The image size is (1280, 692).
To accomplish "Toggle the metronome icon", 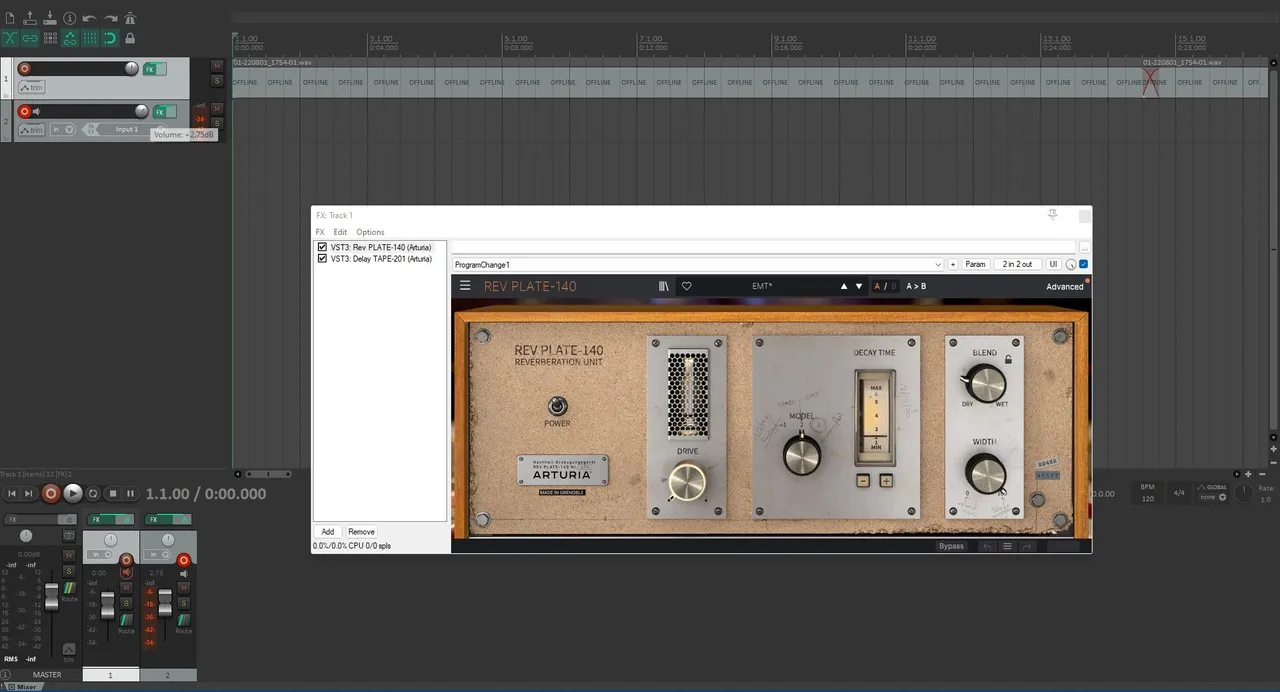I will click(130, 18).
